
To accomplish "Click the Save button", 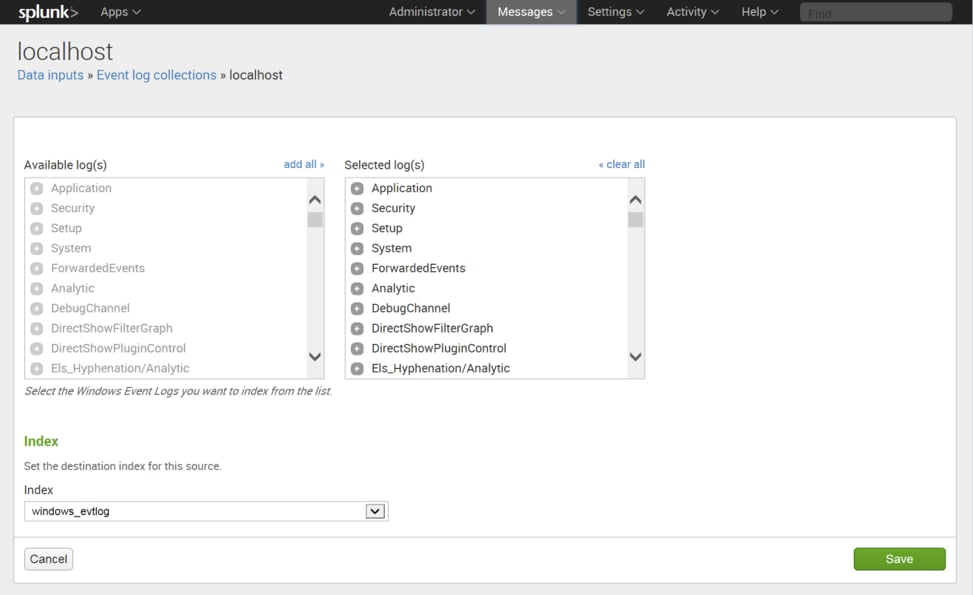I will (899, 559).
